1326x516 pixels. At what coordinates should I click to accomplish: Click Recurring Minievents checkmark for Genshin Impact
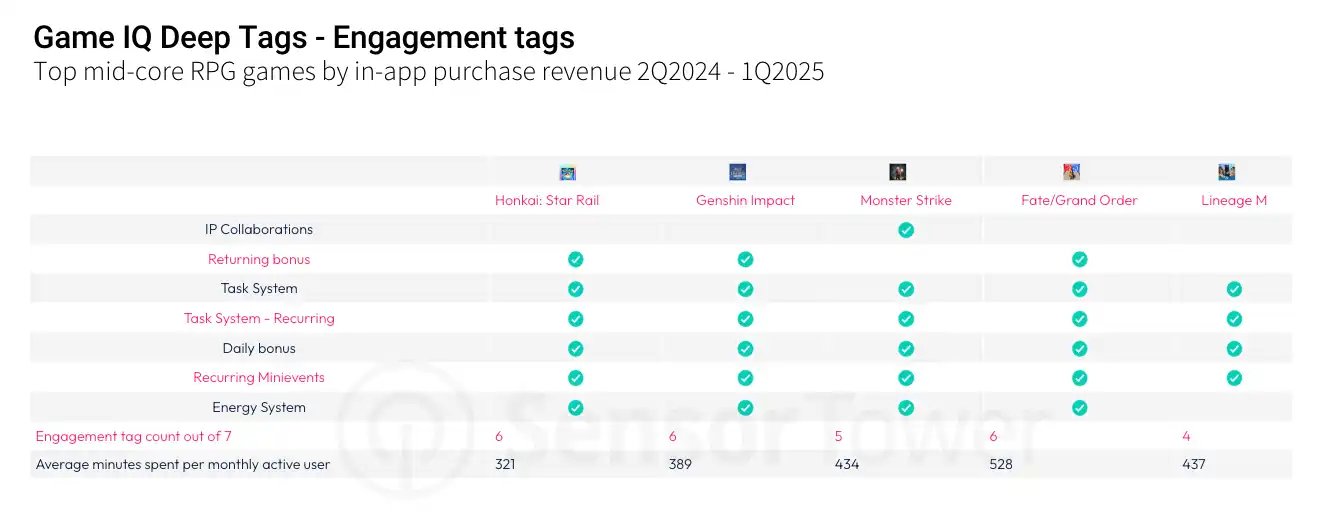pyautogui.click(x=746, y=378)
